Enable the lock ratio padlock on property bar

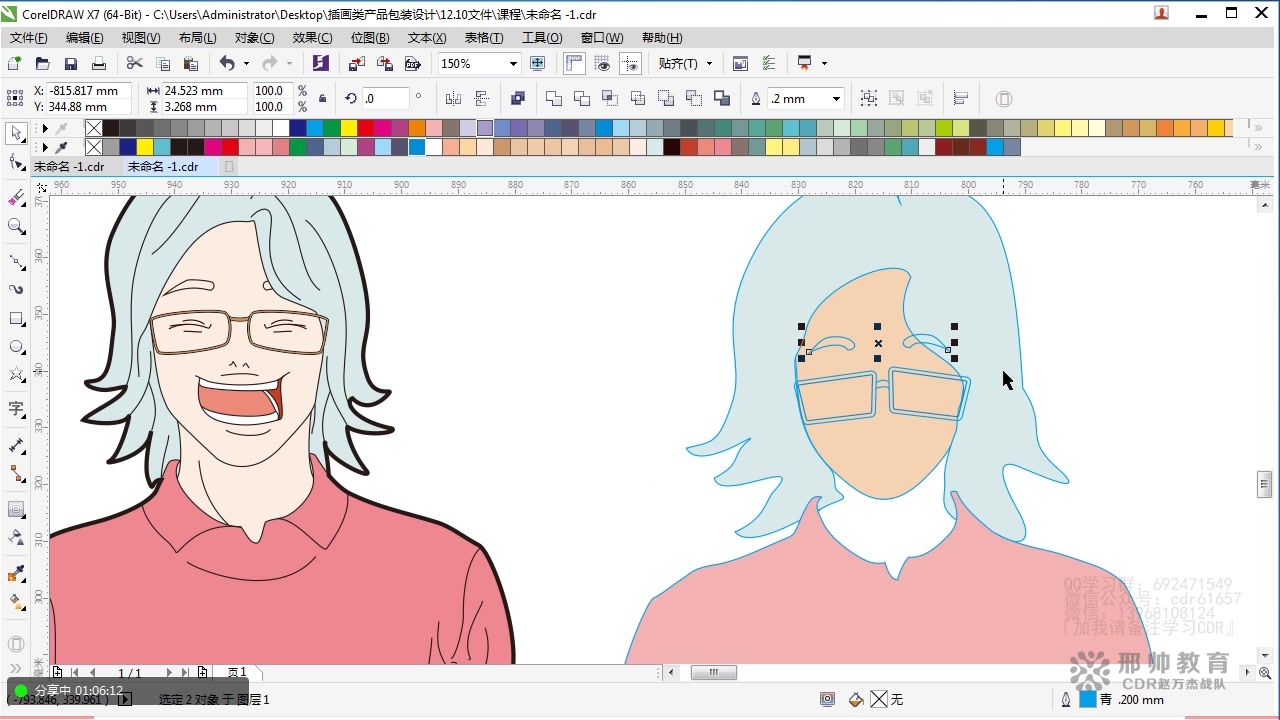click(323, 99)
